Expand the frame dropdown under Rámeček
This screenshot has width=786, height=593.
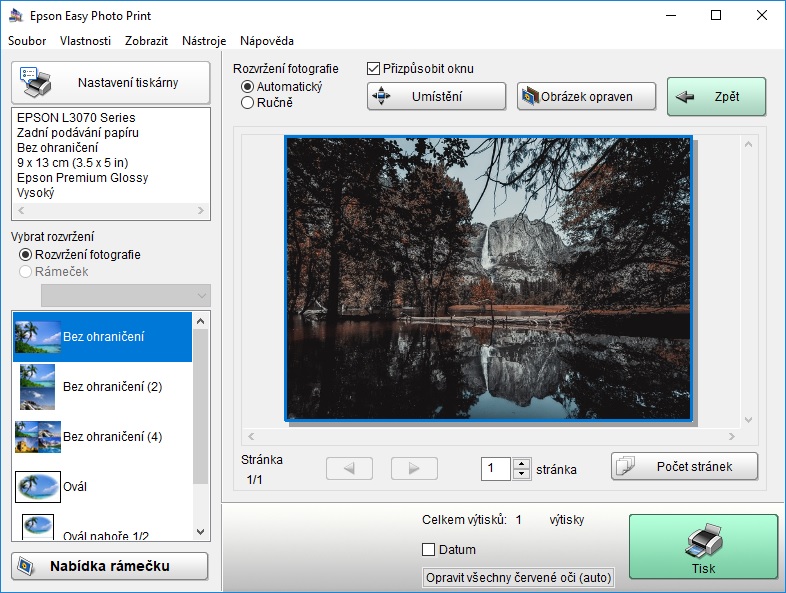pos(203,295)
